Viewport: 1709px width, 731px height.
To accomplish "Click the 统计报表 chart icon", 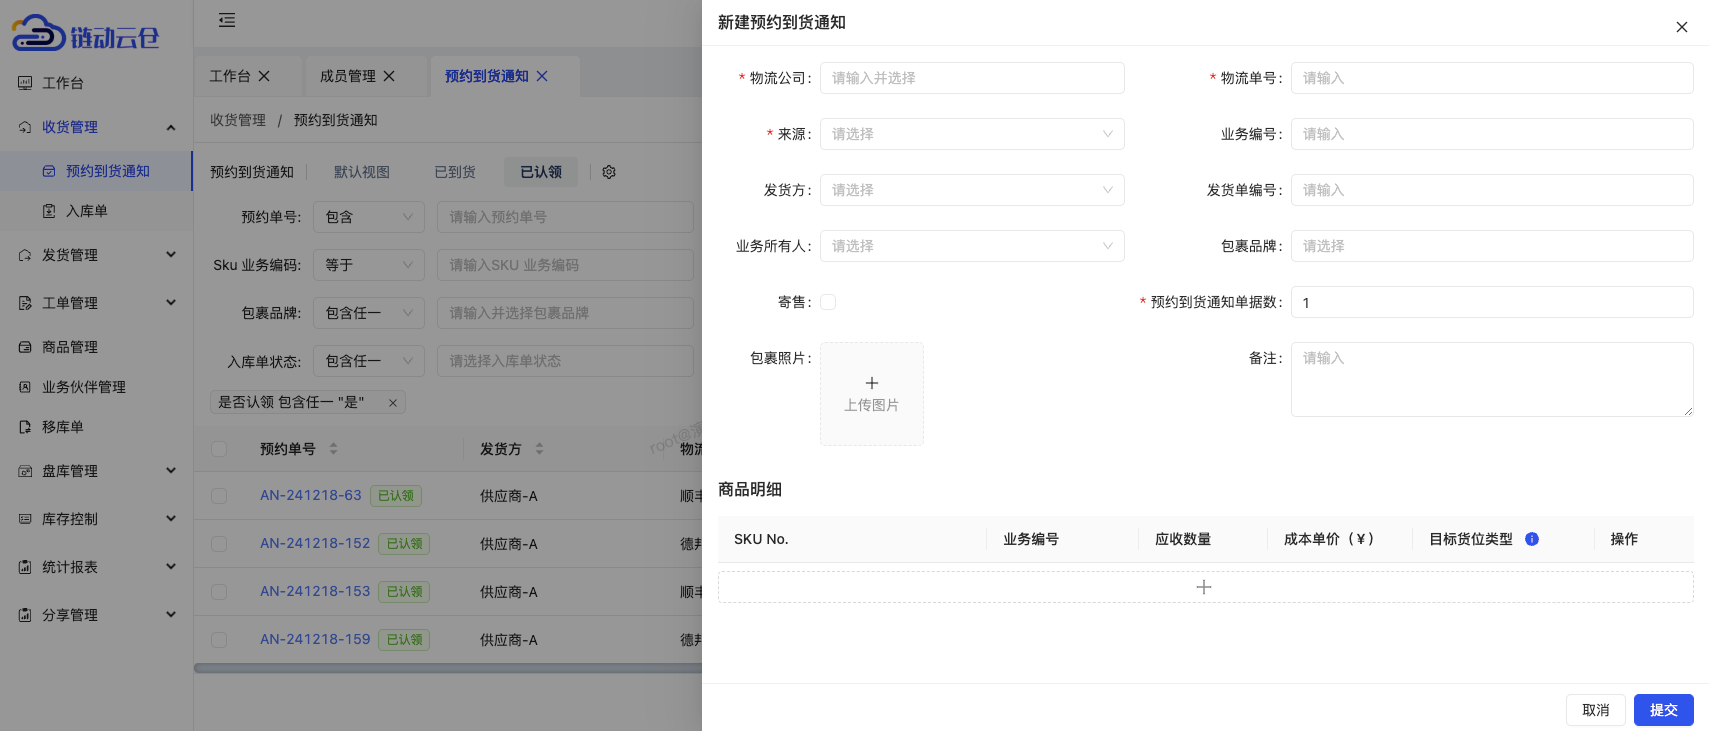I will [x=25, y=567].
